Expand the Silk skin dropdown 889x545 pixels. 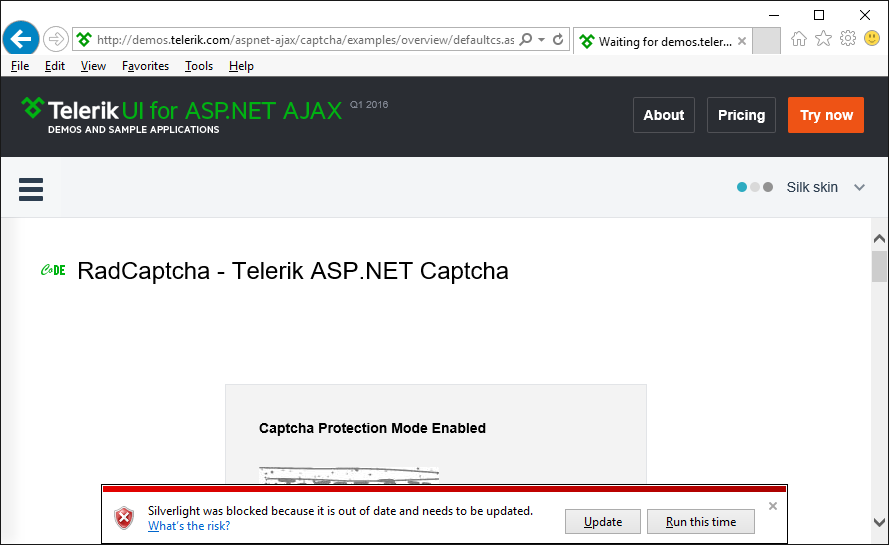[x=859, y=187]
